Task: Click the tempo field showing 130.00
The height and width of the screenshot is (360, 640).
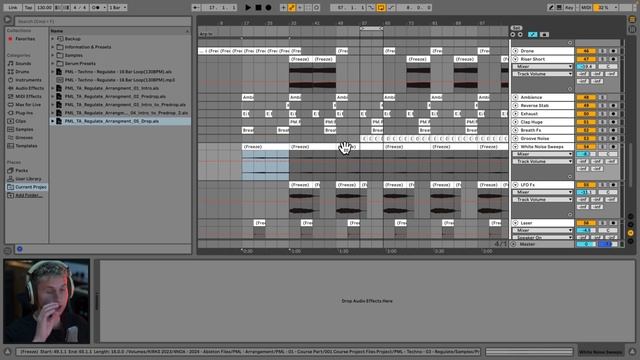Action: [x=44, y=7]
